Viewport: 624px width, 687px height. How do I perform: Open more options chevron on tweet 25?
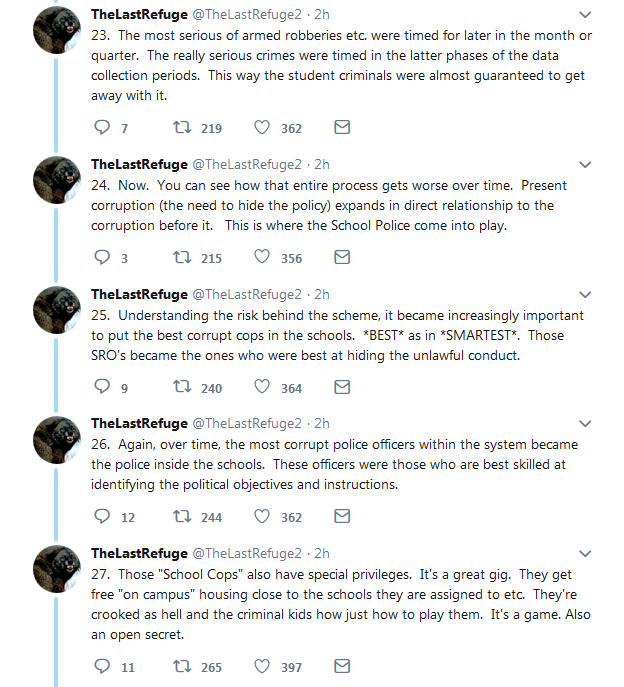tap(585, 294)
